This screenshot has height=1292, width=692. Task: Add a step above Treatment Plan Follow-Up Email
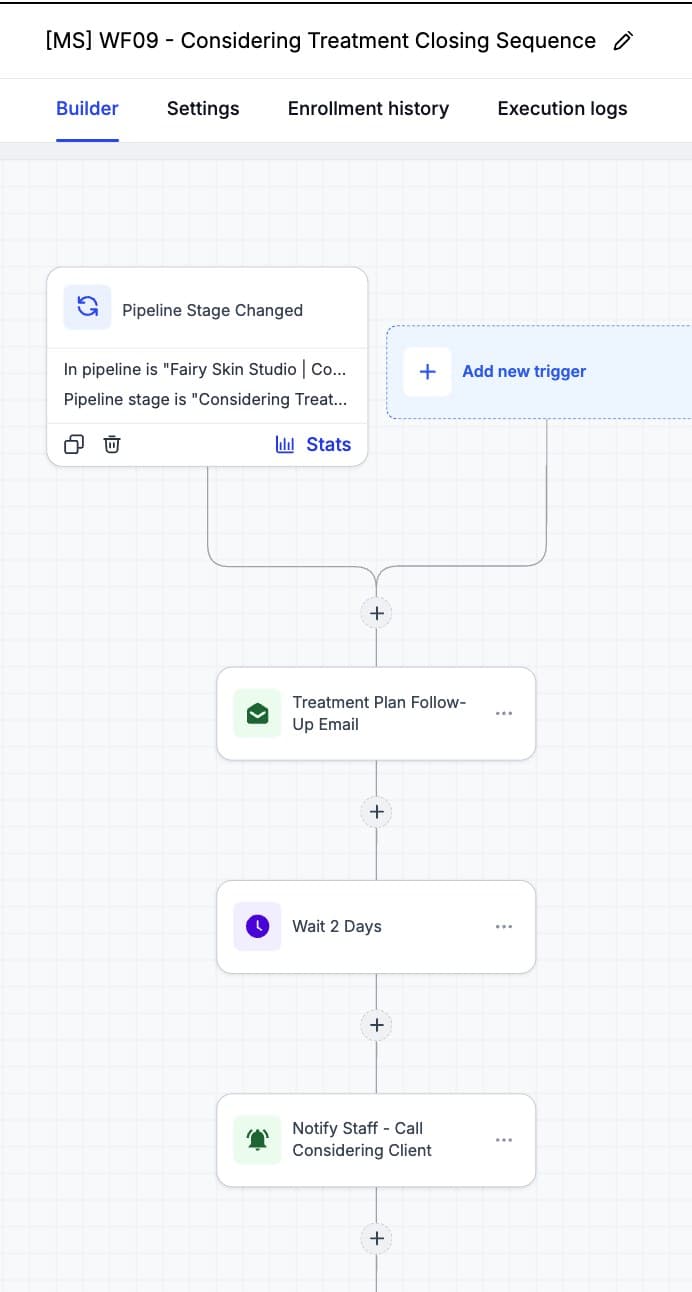[x=376, y=613]
